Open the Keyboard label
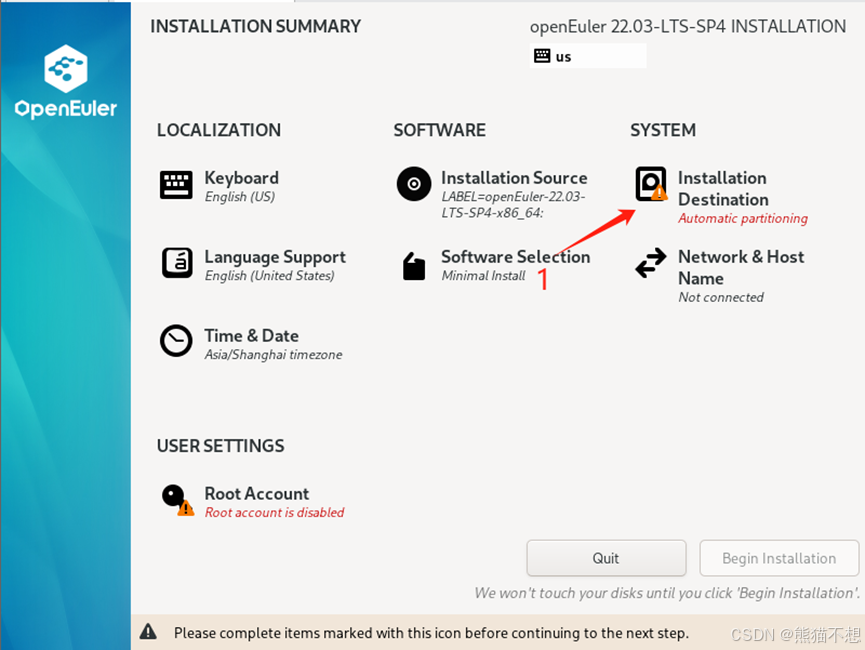This screenshot has width=865, height=650. pyautogui.click(x=242, y=178)
